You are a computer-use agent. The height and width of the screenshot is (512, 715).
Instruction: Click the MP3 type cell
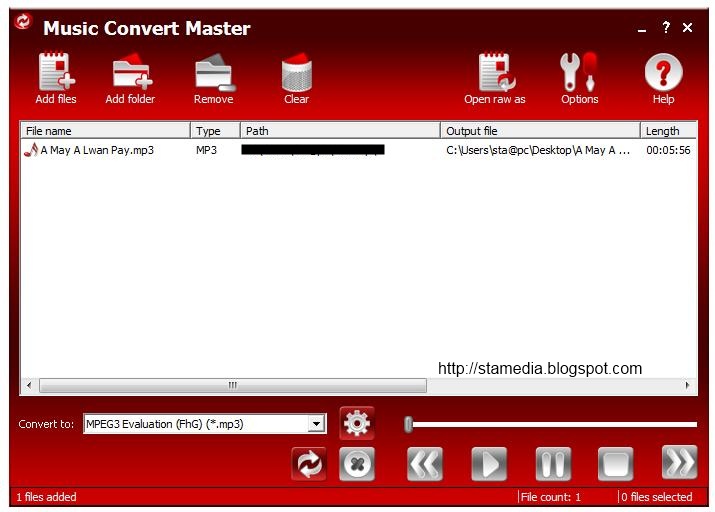(207, 150)
